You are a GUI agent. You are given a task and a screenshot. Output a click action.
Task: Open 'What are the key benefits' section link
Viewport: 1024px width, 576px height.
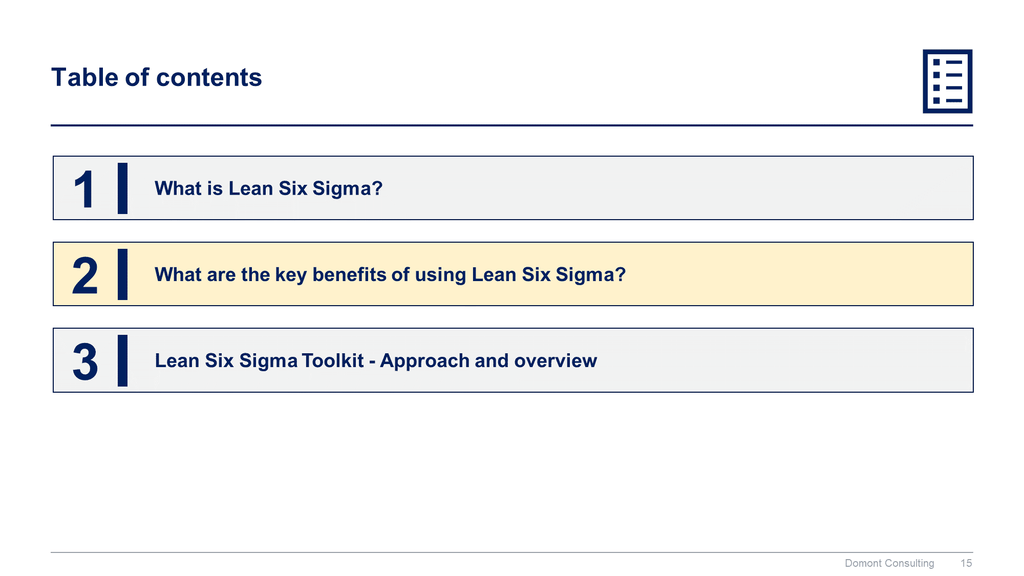click(x=390, y=274)
